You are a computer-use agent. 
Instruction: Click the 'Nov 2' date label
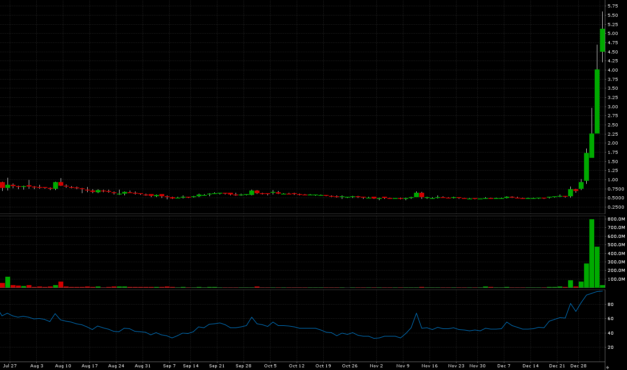[x=376, y=366]
